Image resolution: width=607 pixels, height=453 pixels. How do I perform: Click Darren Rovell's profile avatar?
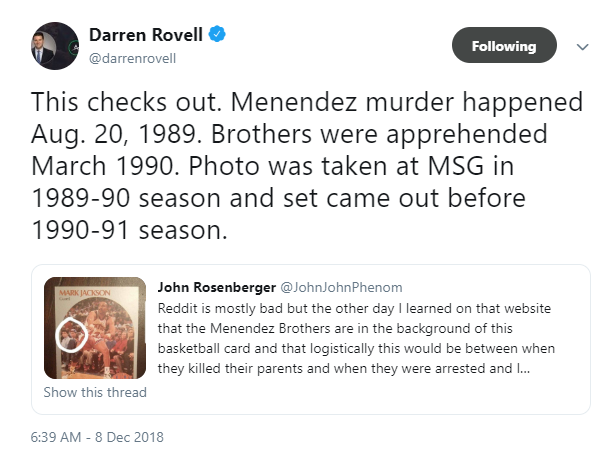coord(55,46)
